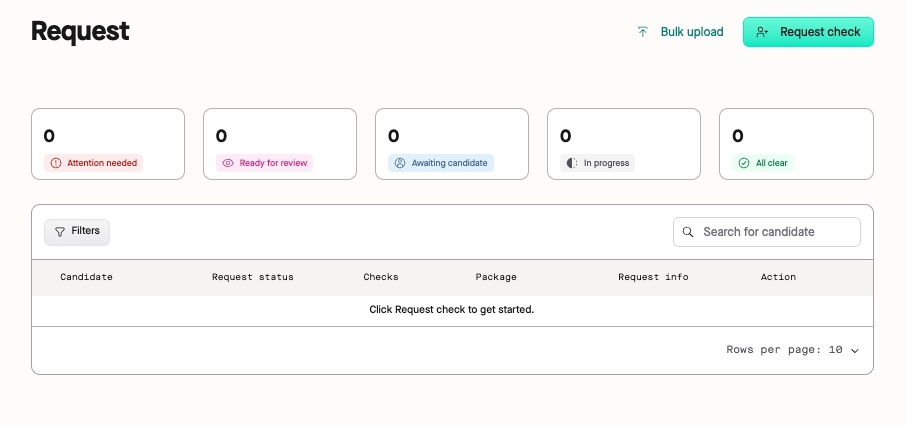Select the Ready for review badge
907x425 pixels.
(264, 163)
